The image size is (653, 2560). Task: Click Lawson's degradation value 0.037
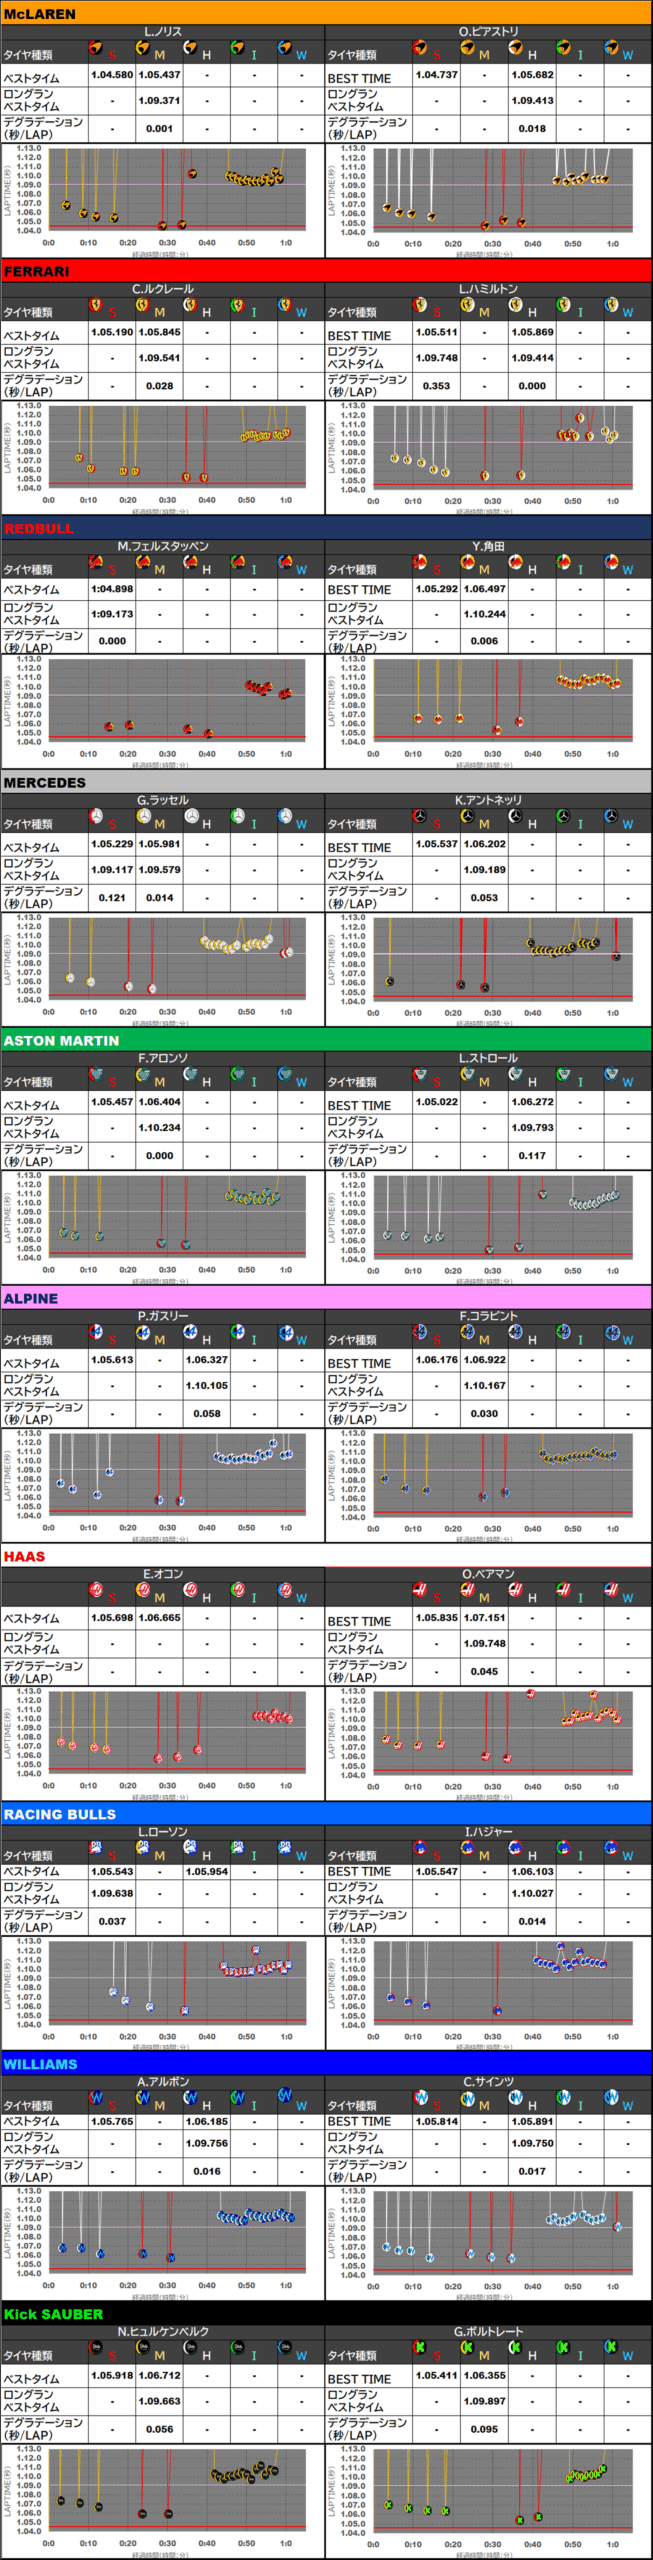[x=112, y=1922]
